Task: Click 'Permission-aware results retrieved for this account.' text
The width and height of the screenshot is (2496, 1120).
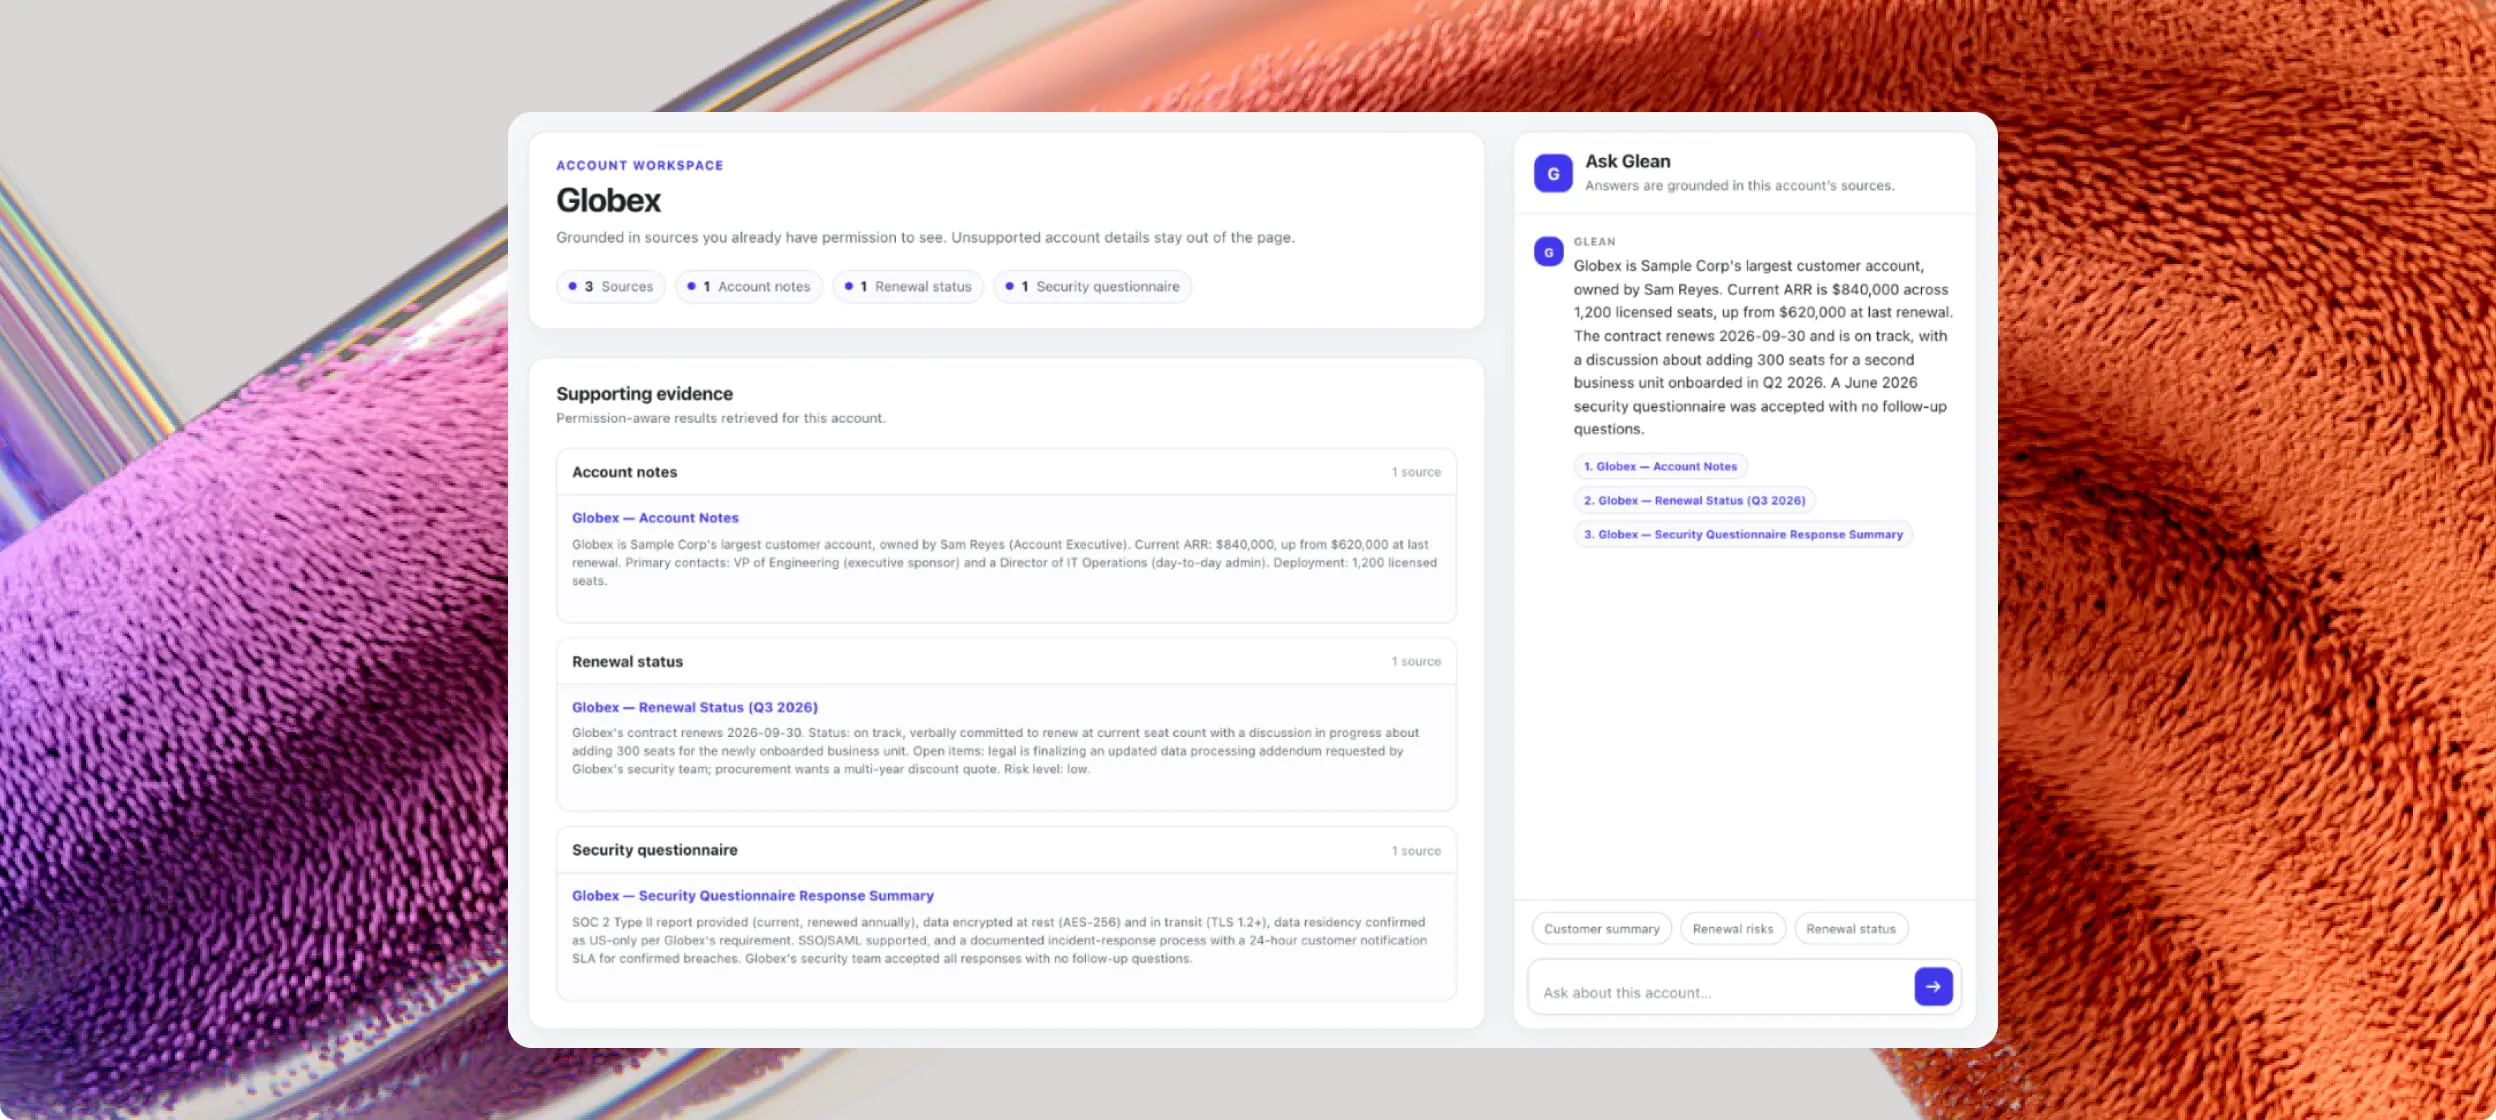Action: [x=721, y=419]
